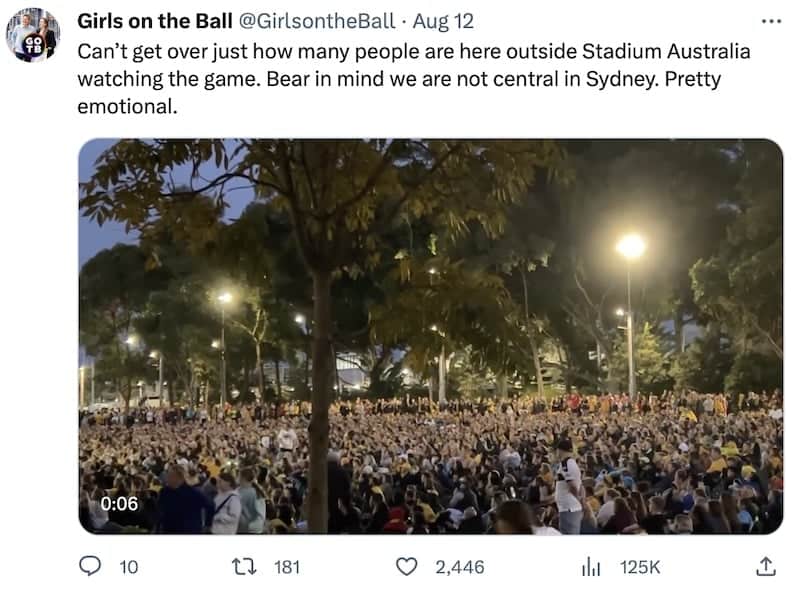Open the Girls on the Ball profile avatar

[33, 35]
